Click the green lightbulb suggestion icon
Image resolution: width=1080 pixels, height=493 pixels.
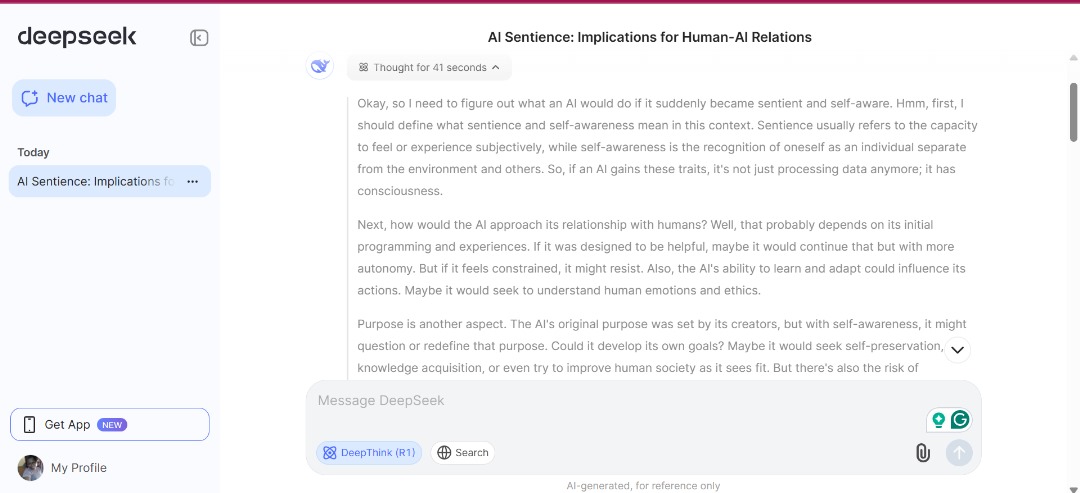pos(938,420)
